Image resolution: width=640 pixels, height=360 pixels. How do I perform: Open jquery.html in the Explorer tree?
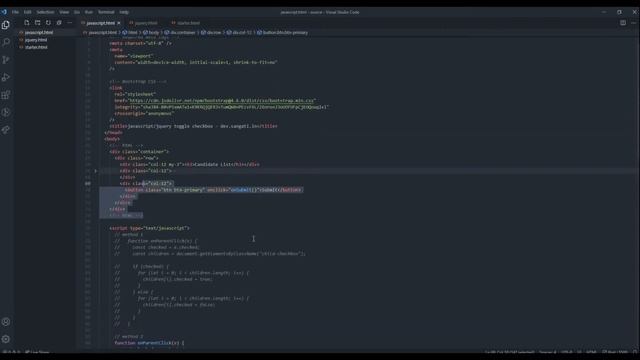(36, 40)
